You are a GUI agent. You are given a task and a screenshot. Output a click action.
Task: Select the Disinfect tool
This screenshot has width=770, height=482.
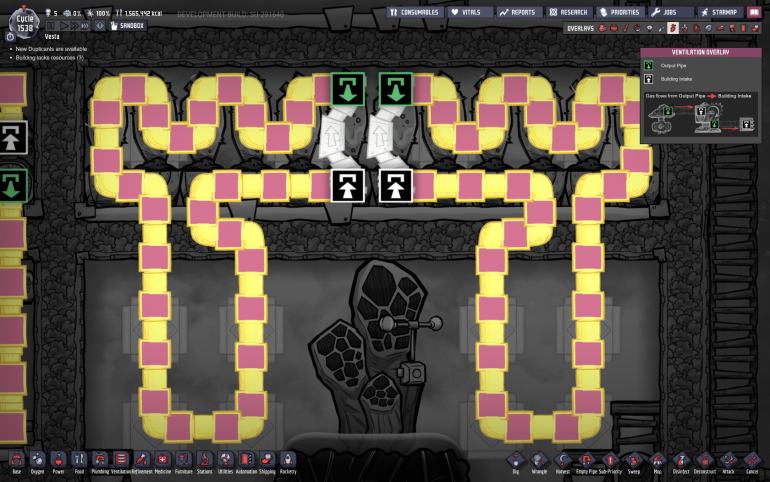tap(681, 463)
